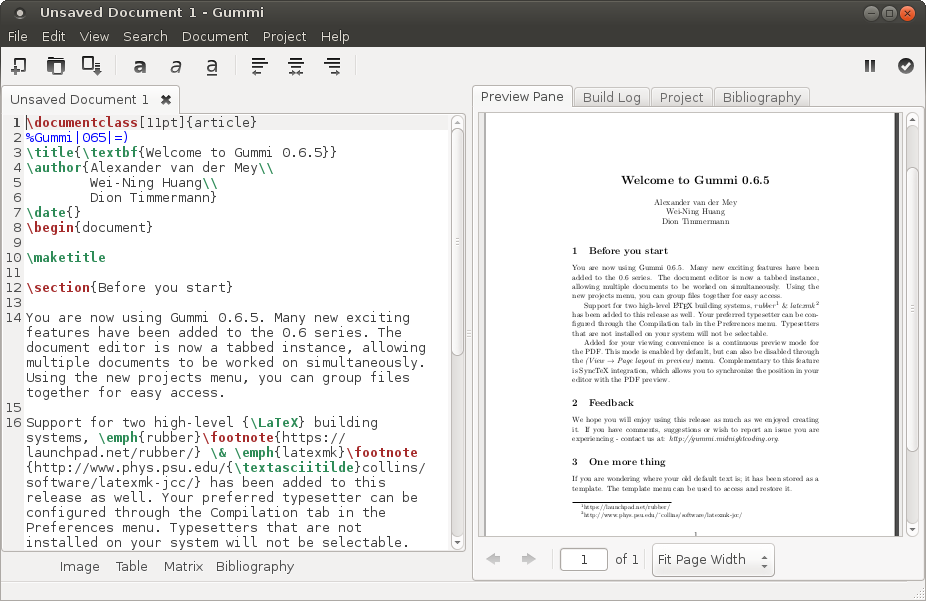Viewport: 926px width, 601px height.
Task: Open the View menu
Action: click(94, 37)
